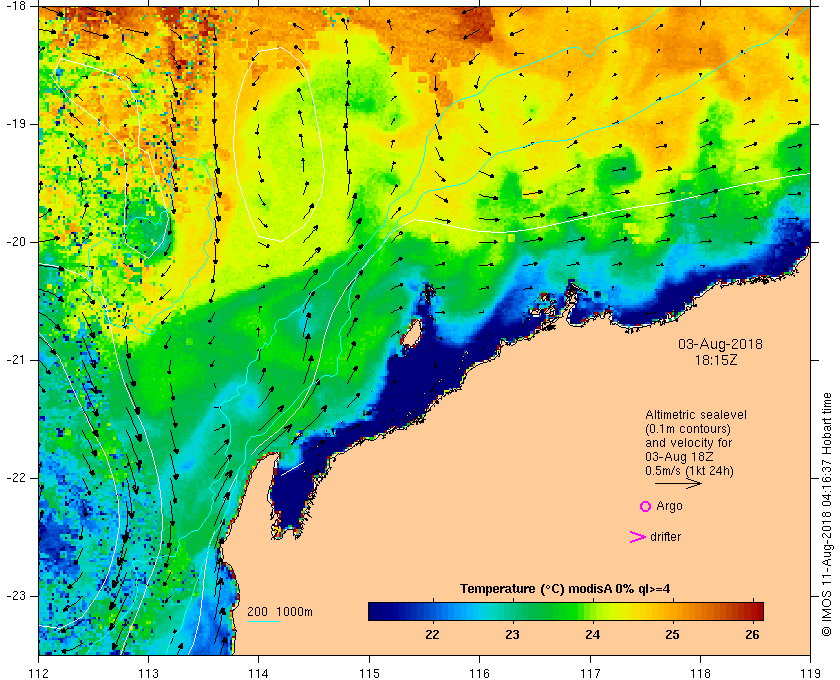The width and height of the screenshot is (840, 680).
Task: Click the vertical IMOS copyright timestamp text
Action: point(827,514)
